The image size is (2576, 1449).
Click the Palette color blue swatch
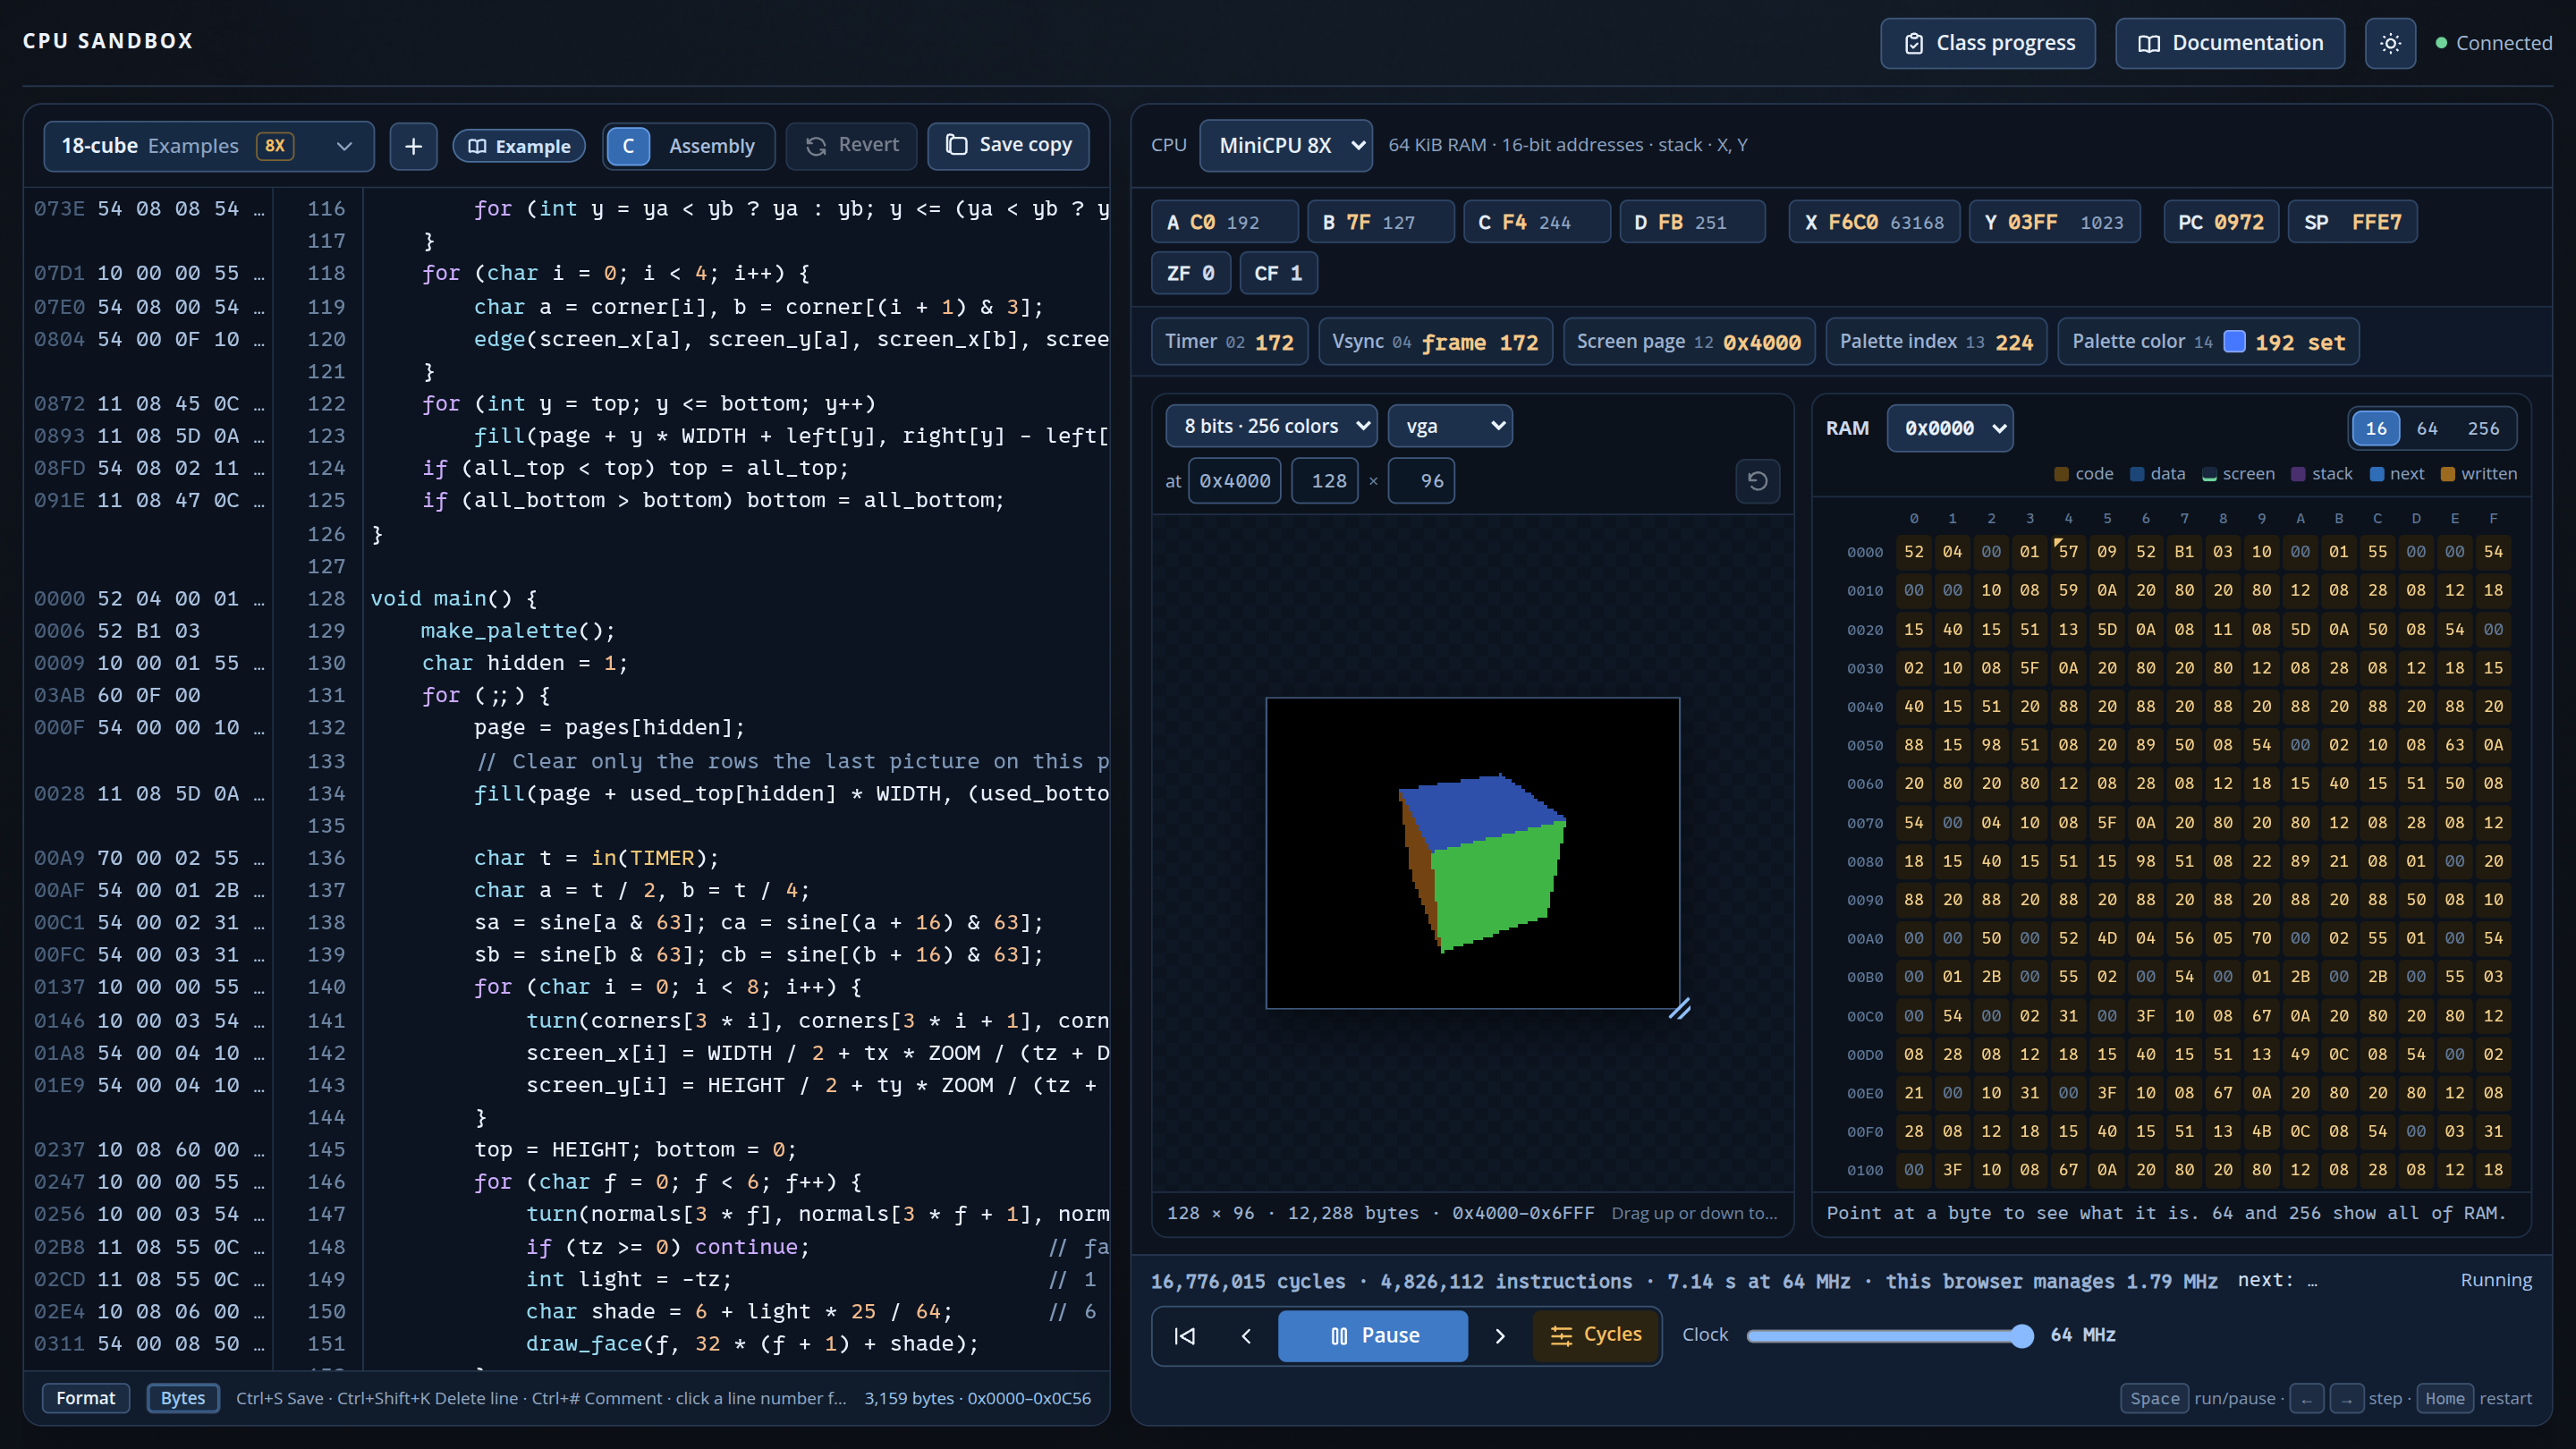coord(2234,342)
